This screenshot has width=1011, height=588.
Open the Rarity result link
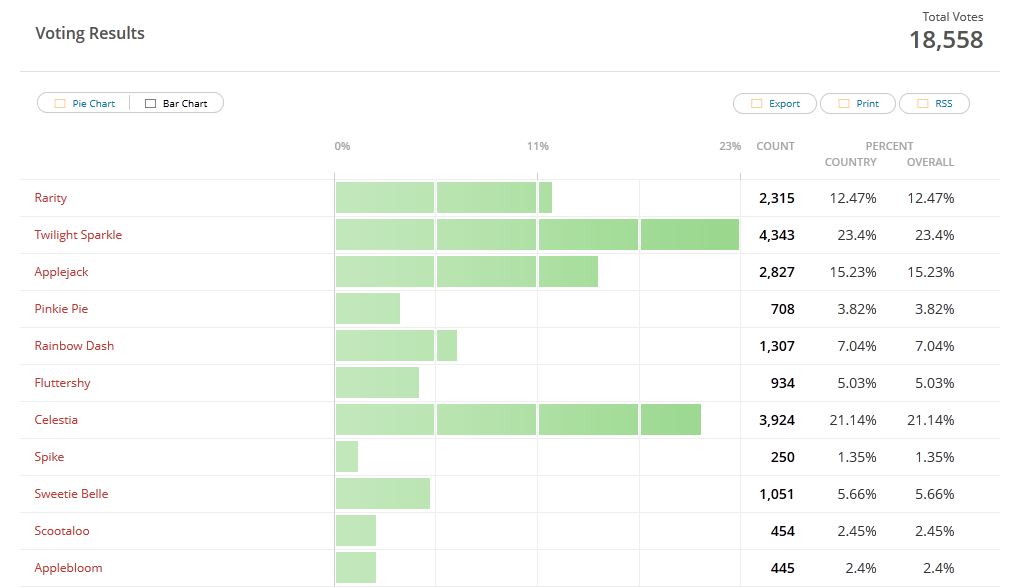coord(50,198)
